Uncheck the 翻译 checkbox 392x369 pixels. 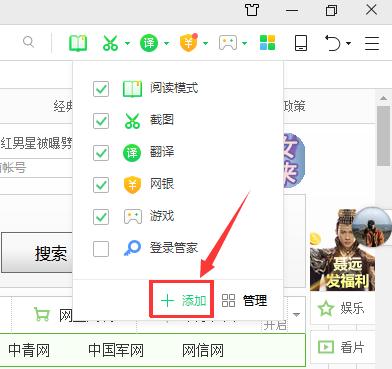(x=101, y=153)
